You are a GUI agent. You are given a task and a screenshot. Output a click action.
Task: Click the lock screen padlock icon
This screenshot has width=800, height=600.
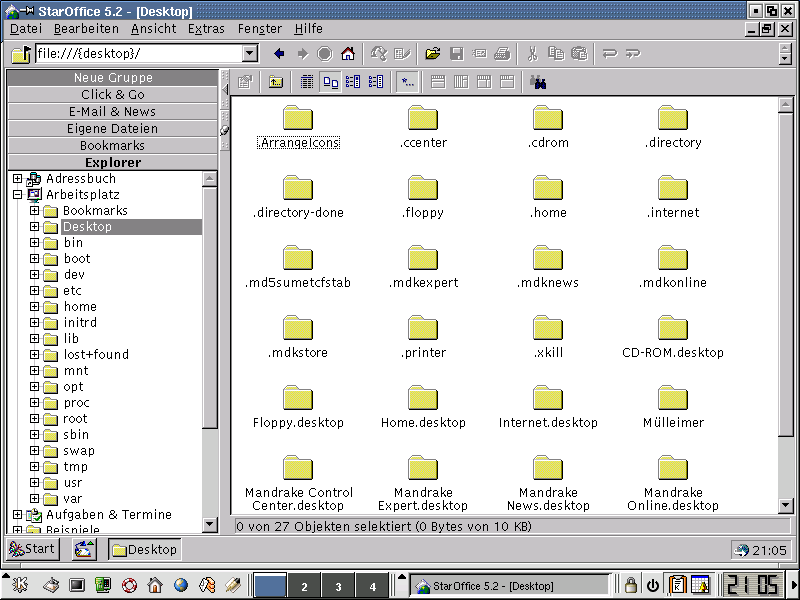(631, 585)
